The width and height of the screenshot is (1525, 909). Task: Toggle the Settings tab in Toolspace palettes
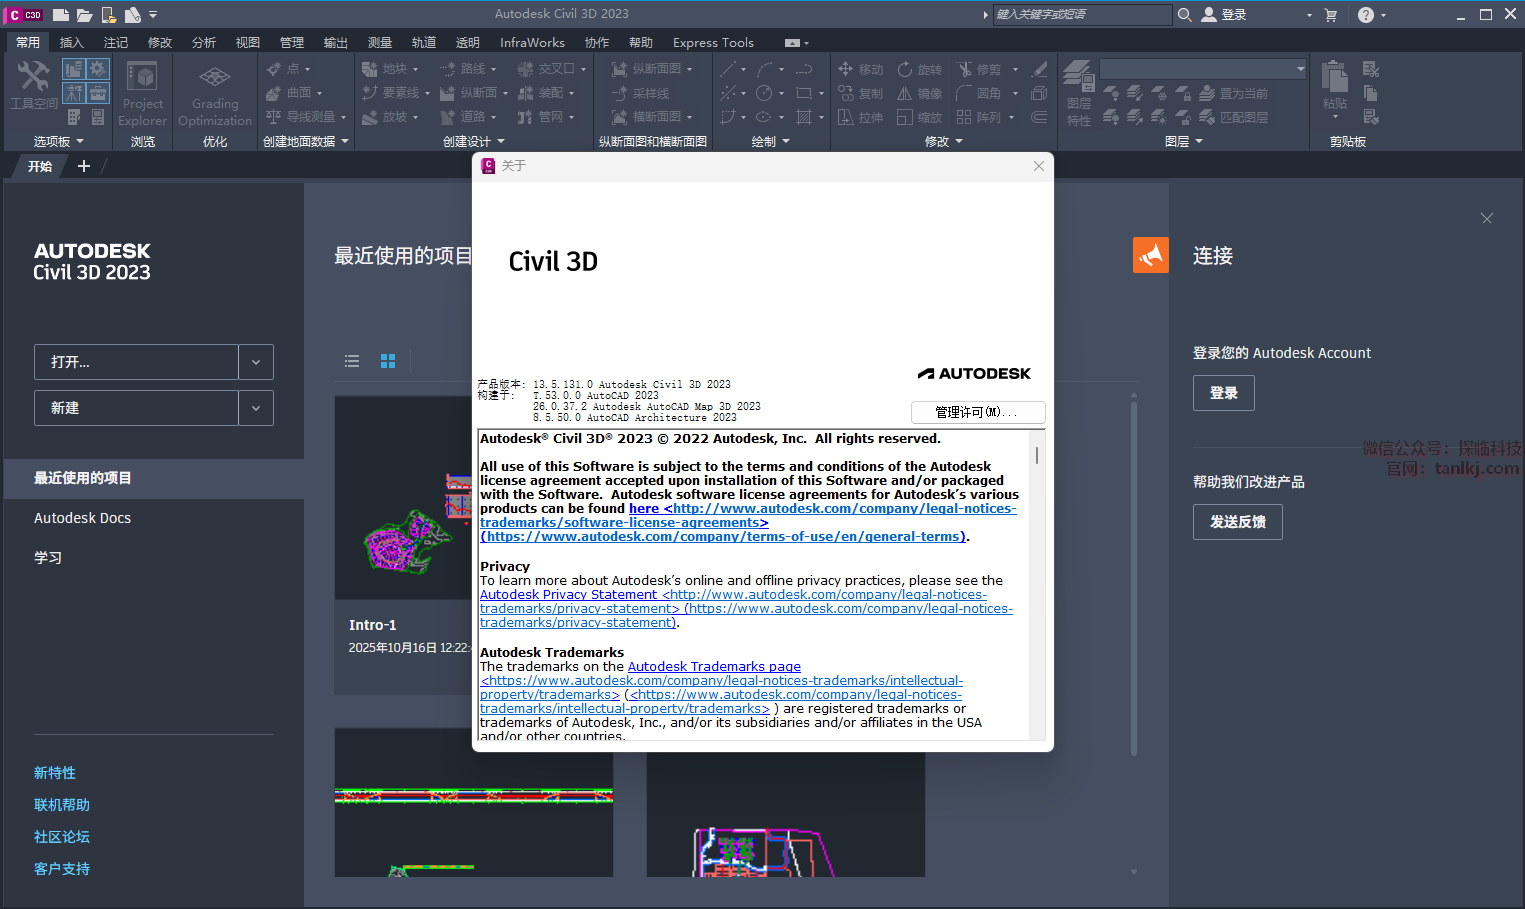click(x=98, y=69)
